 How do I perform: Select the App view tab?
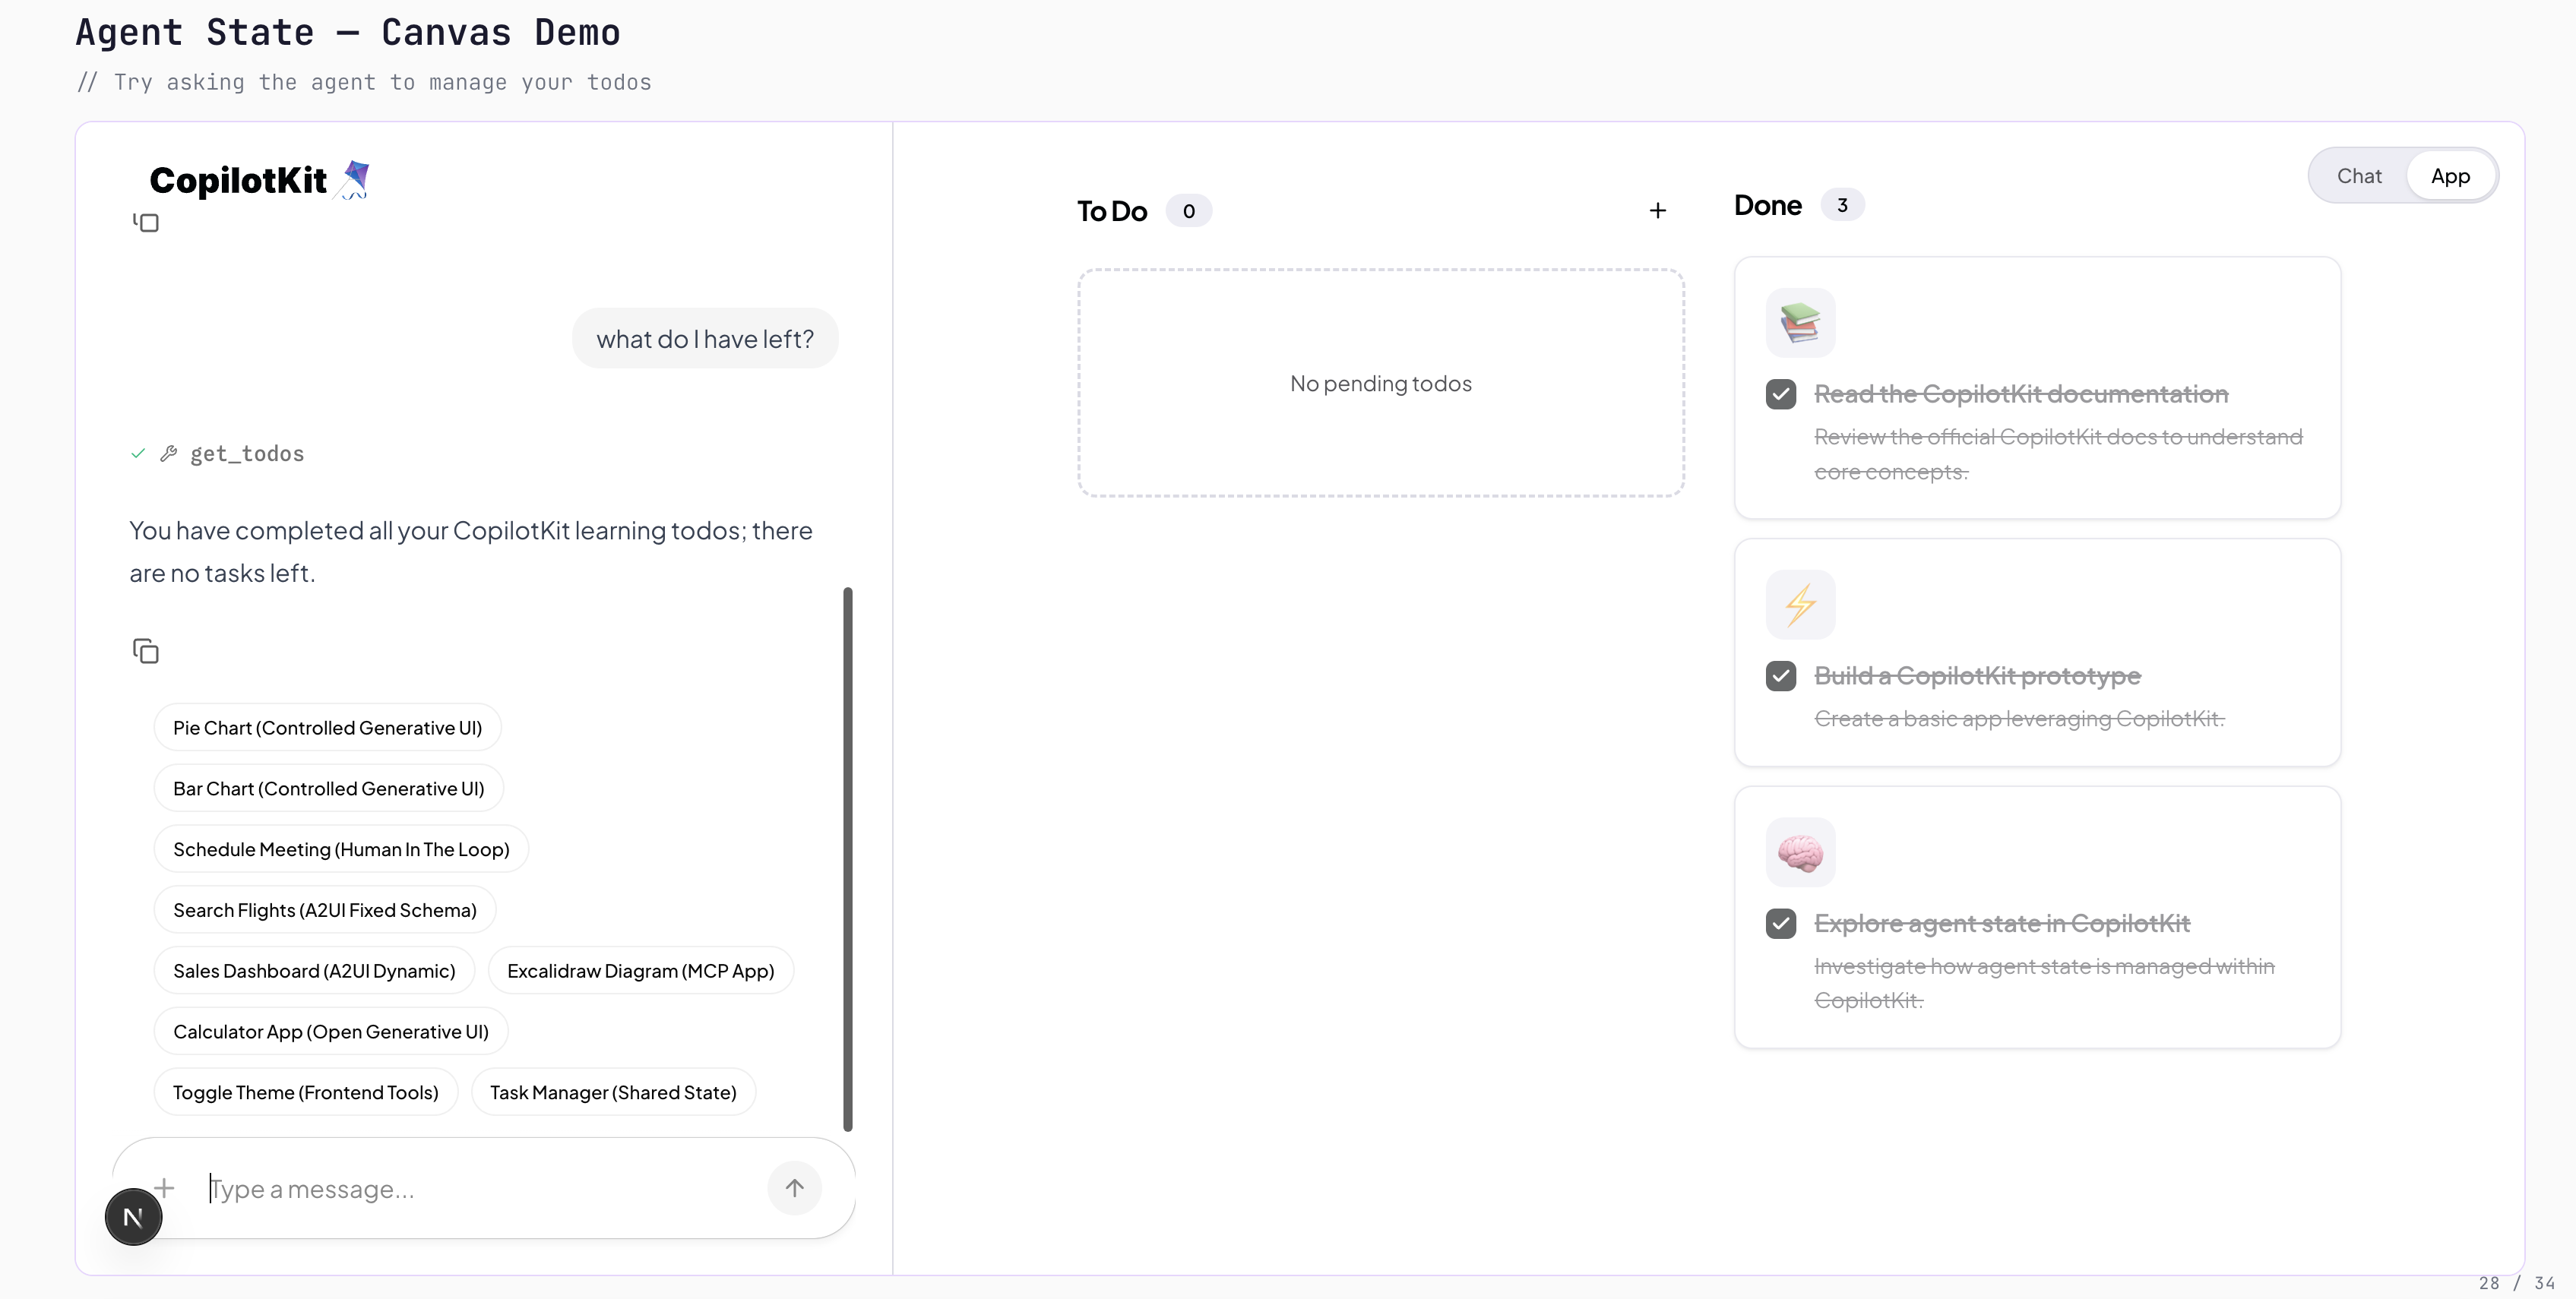tap(2450, 176)
